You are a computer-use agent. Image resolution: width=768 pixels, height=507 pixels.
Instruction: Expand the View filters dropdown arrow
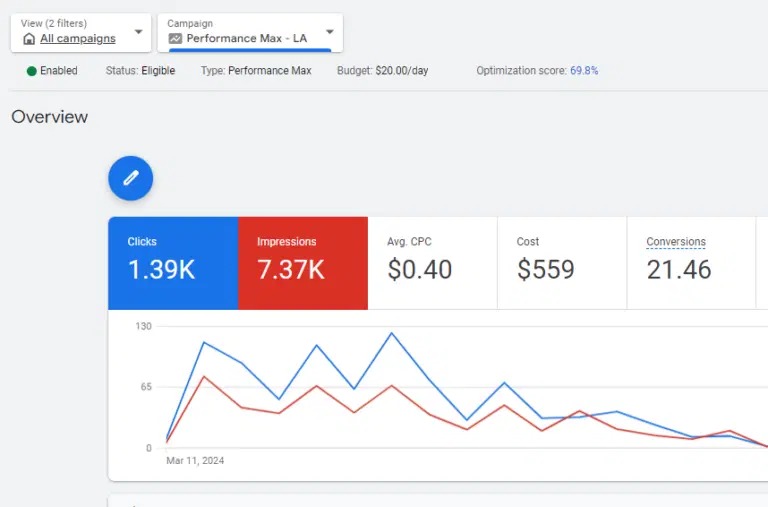(138, 32)
